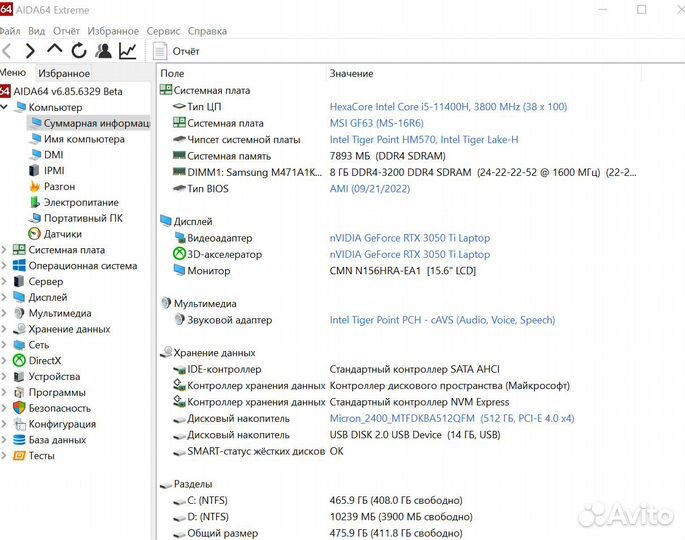Image resolution: width=685 pixels, height=540 pixels.
Task: Click 3D-акселератор Xbox icon in list
Action: tap(179, 254)
